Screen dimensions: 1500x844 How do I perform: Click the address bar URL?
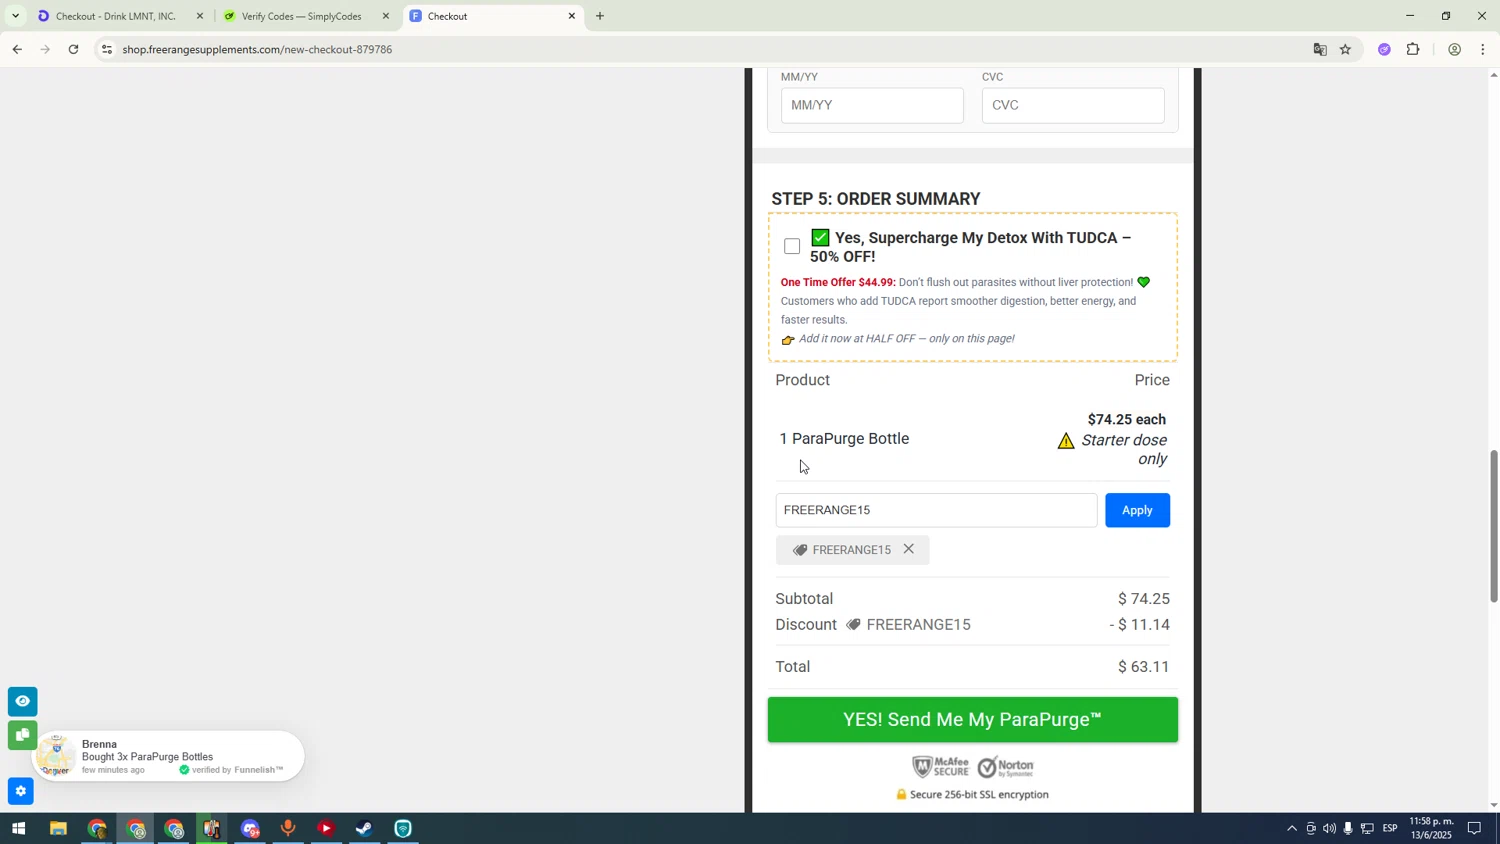coord(257,49)
